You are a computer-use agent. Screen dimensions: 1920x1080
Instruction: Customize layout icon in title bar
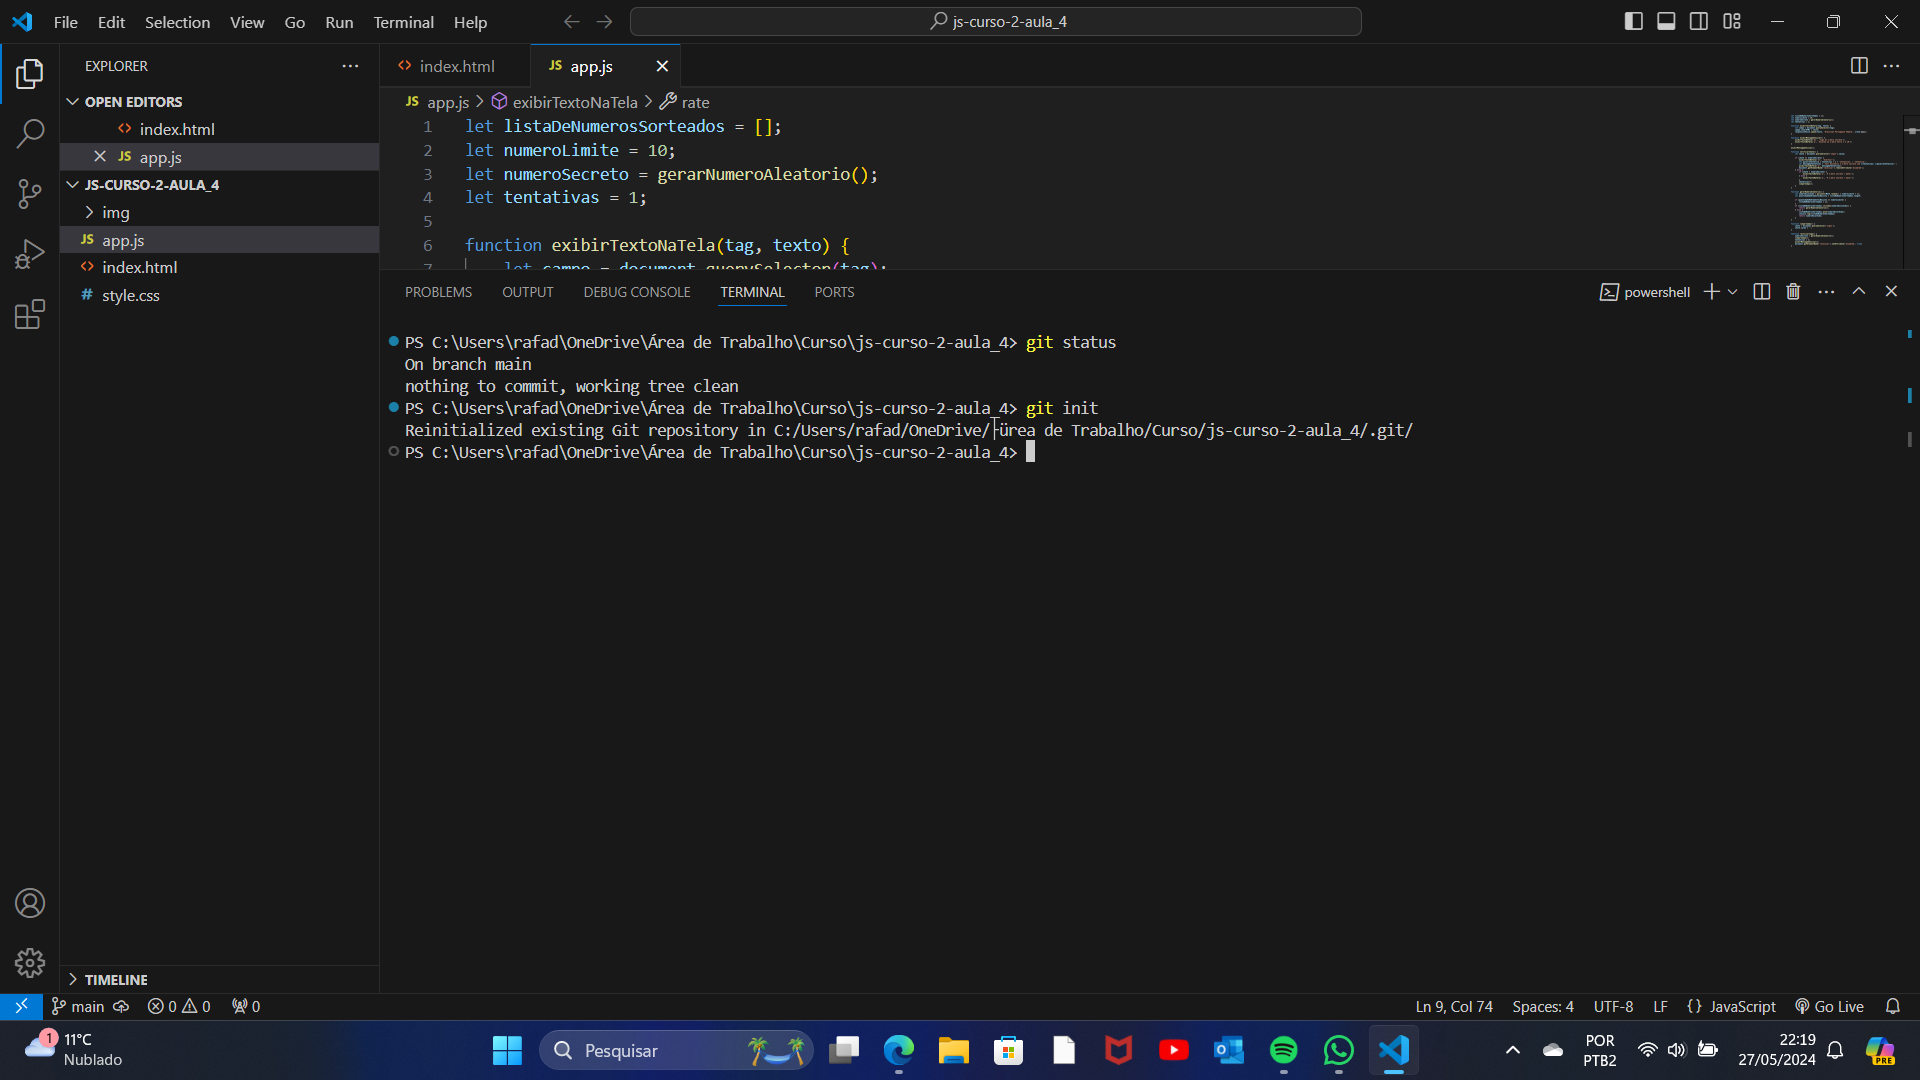tap(1732, 21)
